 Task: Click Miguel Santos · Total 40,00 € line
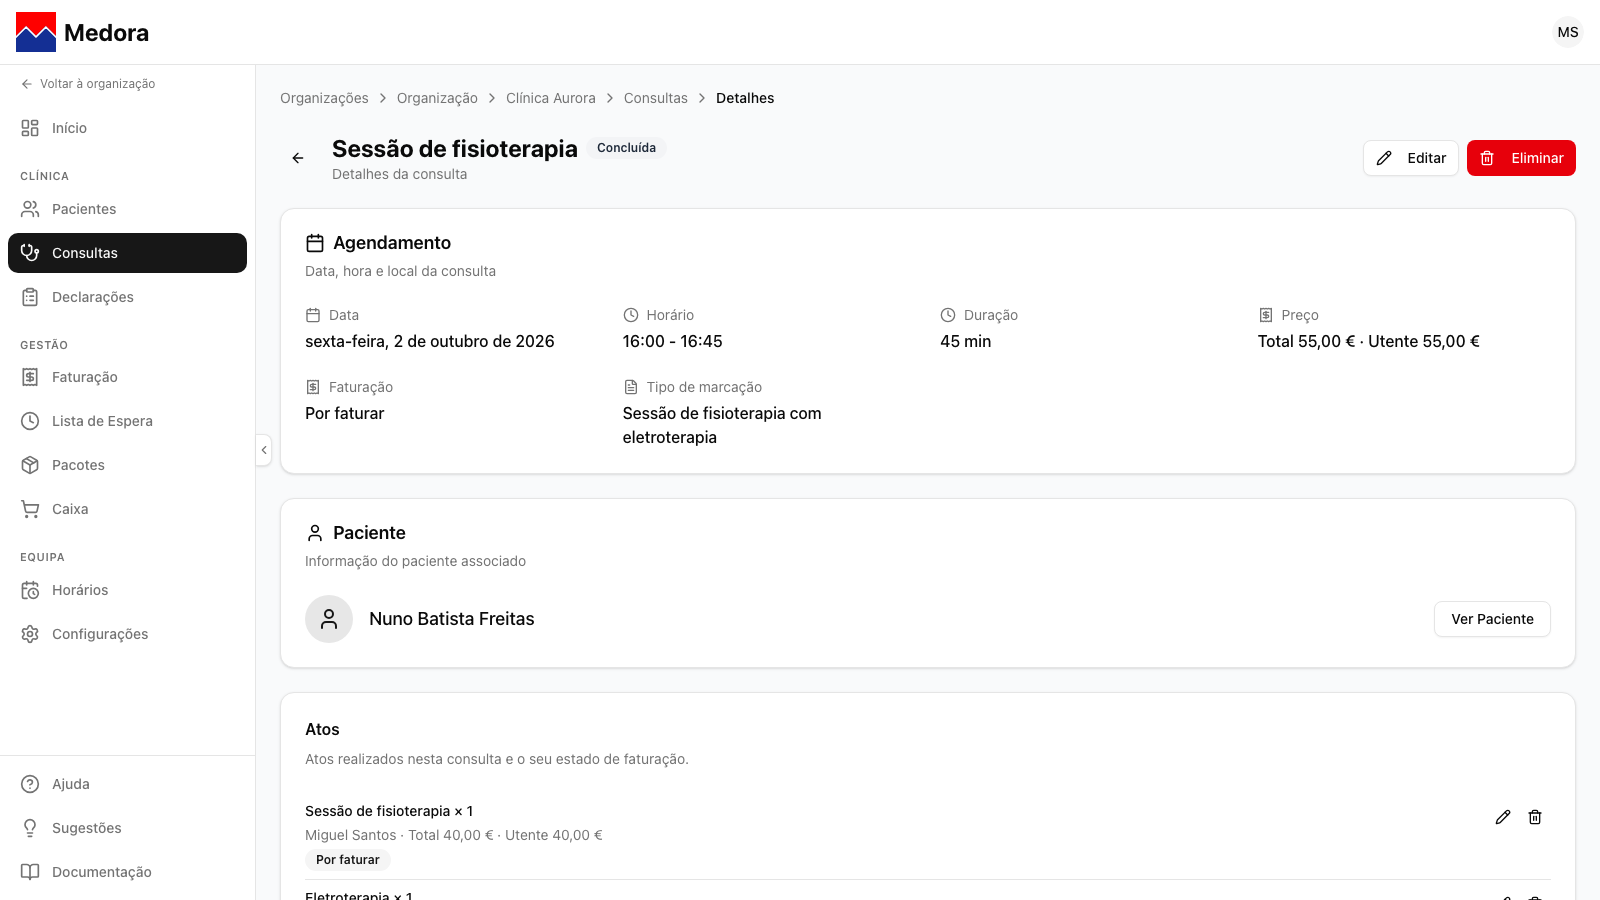pos(454,835)
